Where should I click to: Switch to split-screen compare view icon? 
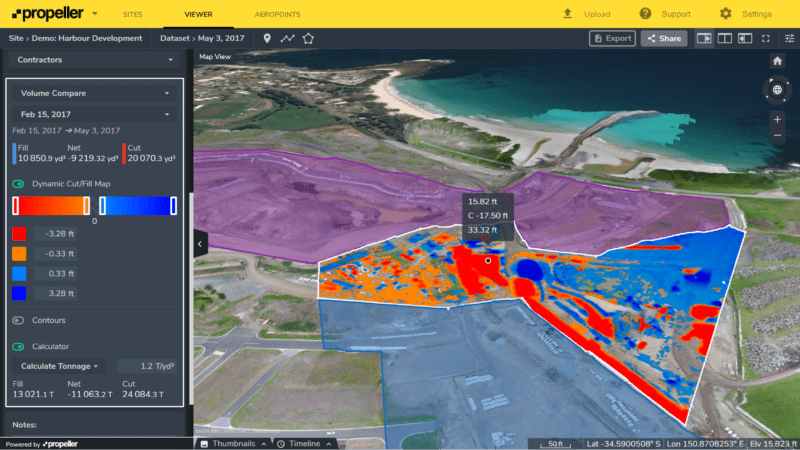[x=724, y=38]
